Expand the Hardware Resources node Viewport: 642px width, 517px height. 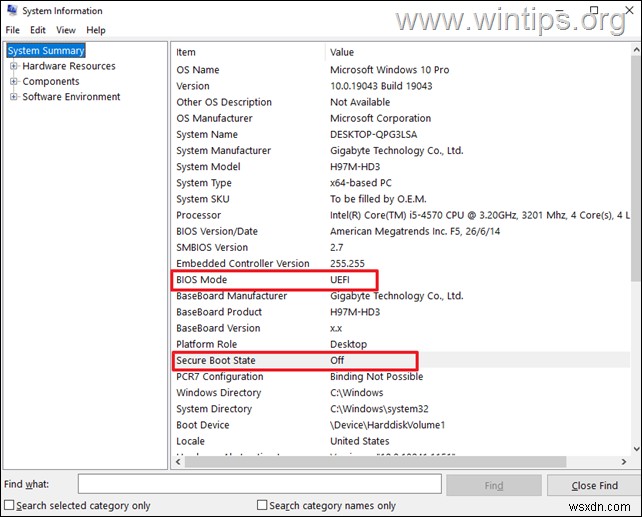14,66
